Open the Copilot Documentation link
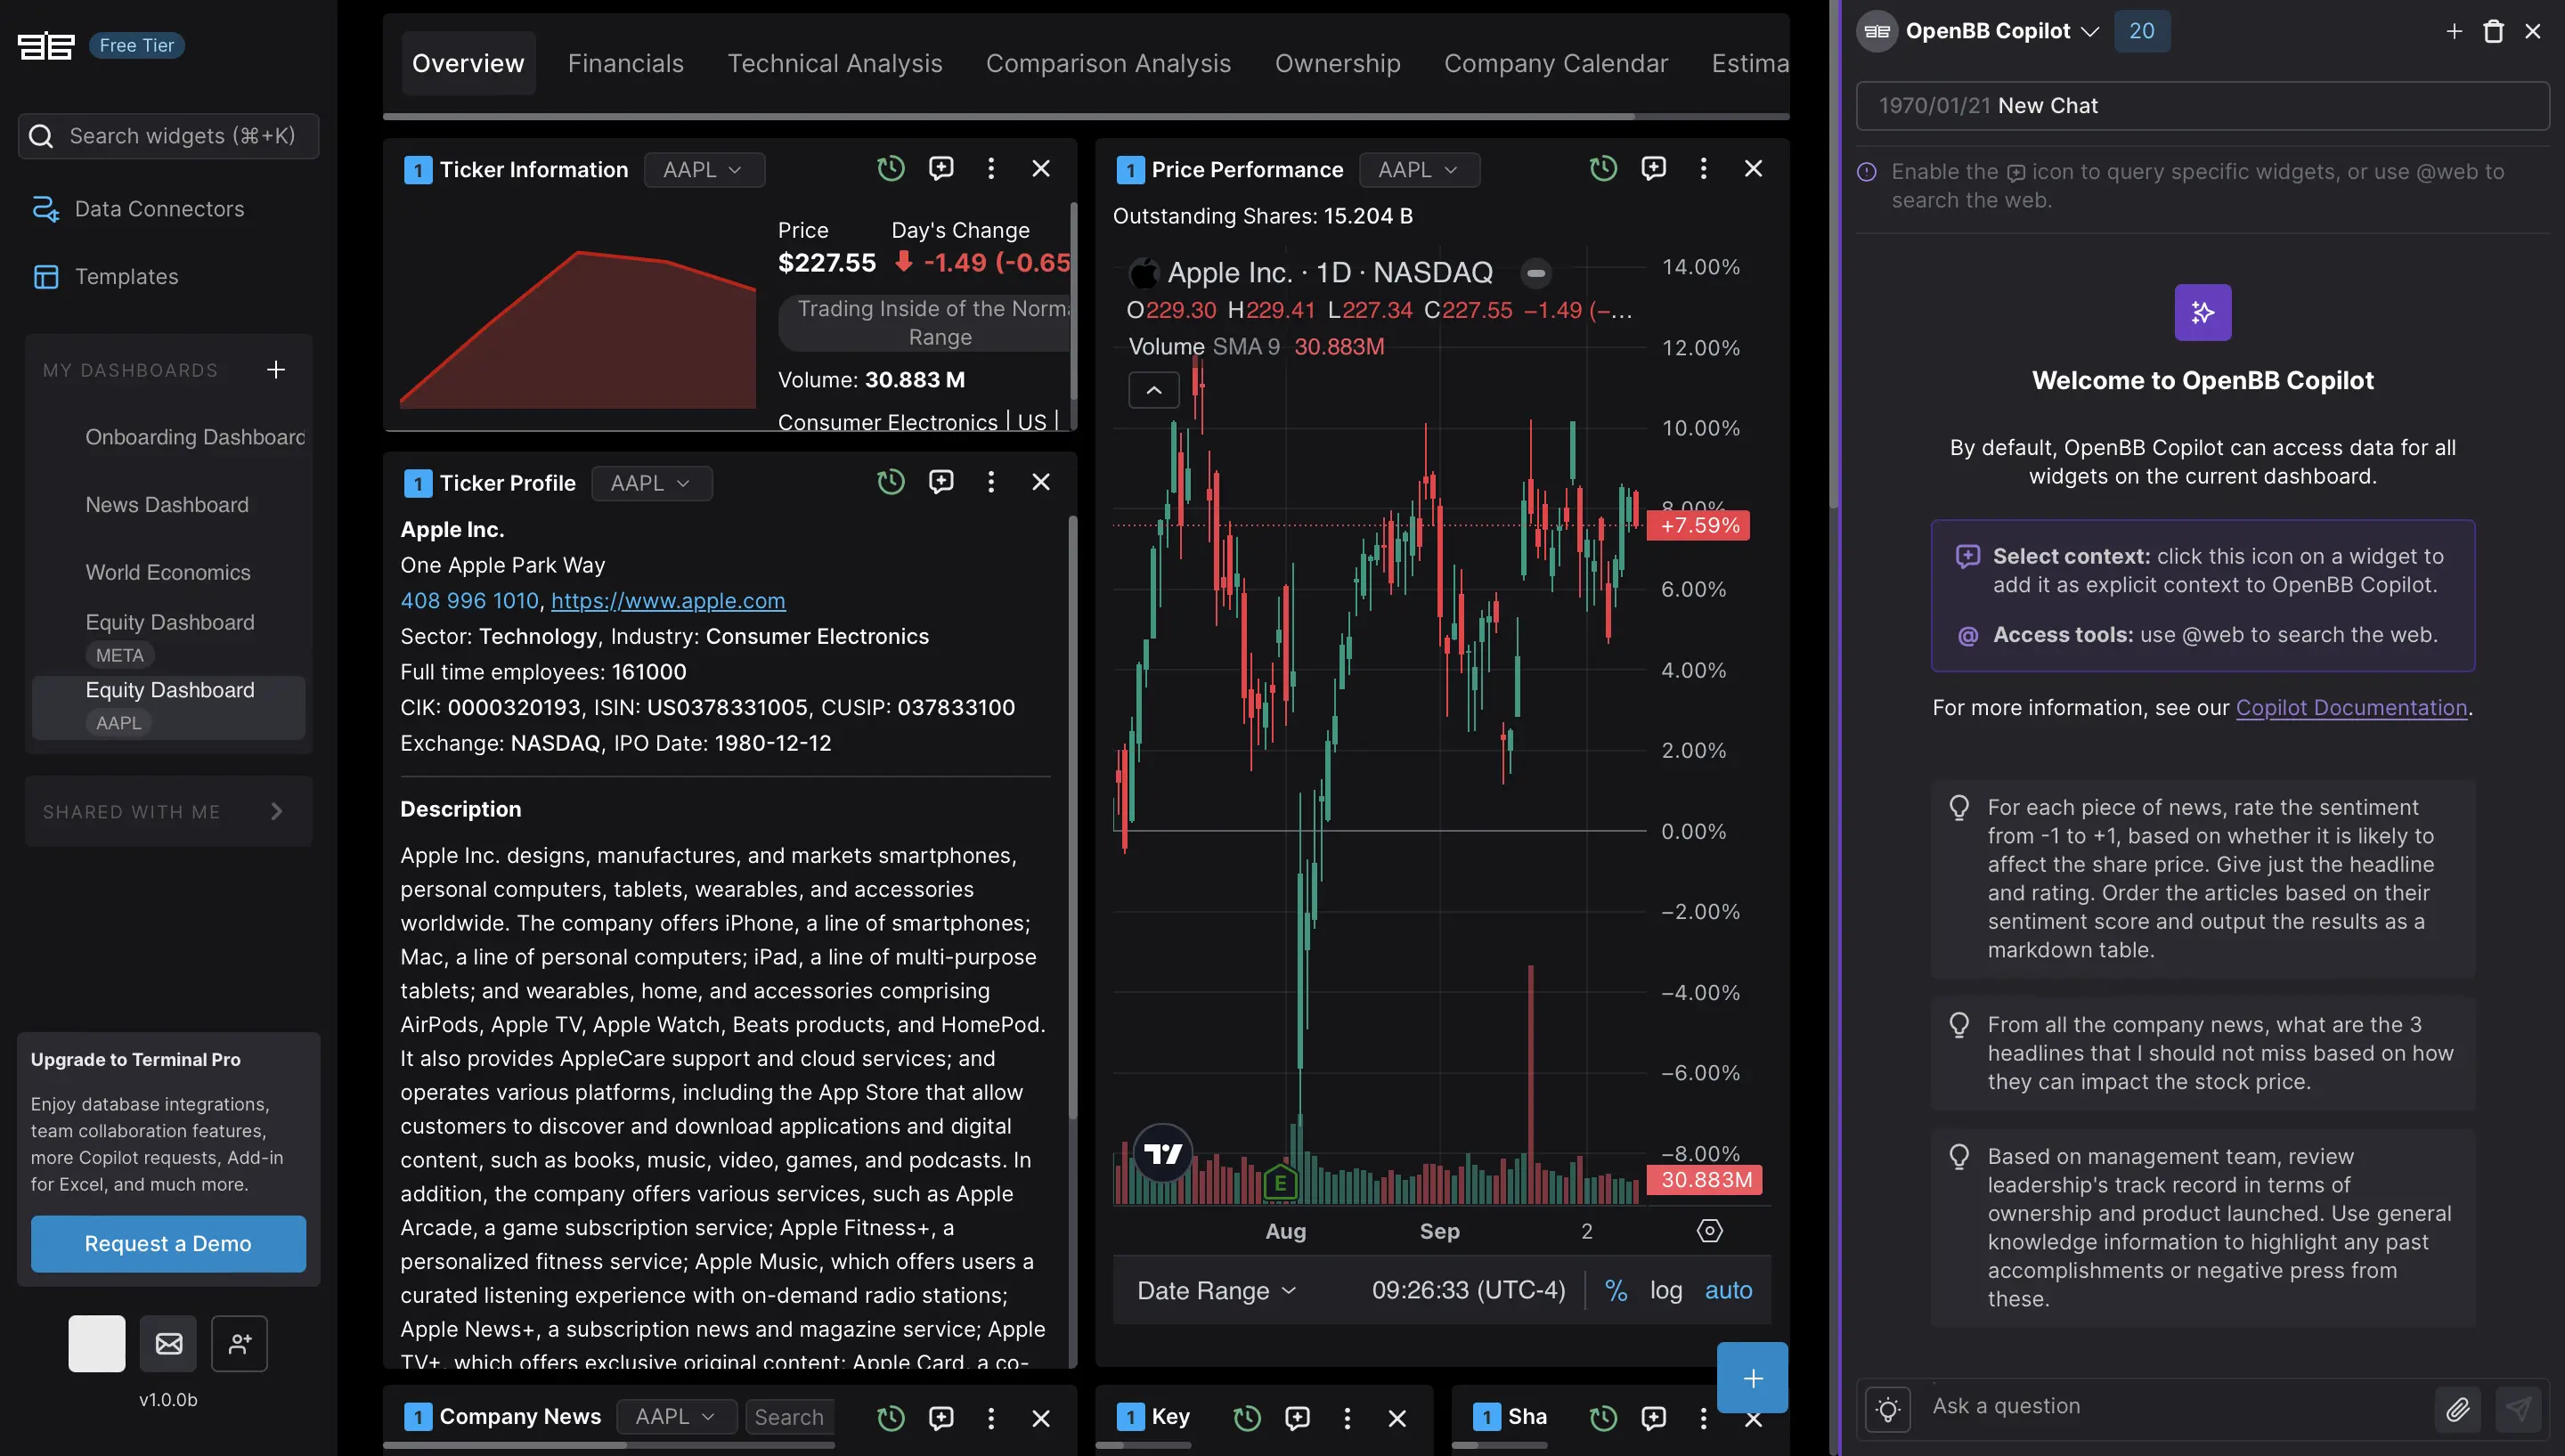 tap(2351, 707)
